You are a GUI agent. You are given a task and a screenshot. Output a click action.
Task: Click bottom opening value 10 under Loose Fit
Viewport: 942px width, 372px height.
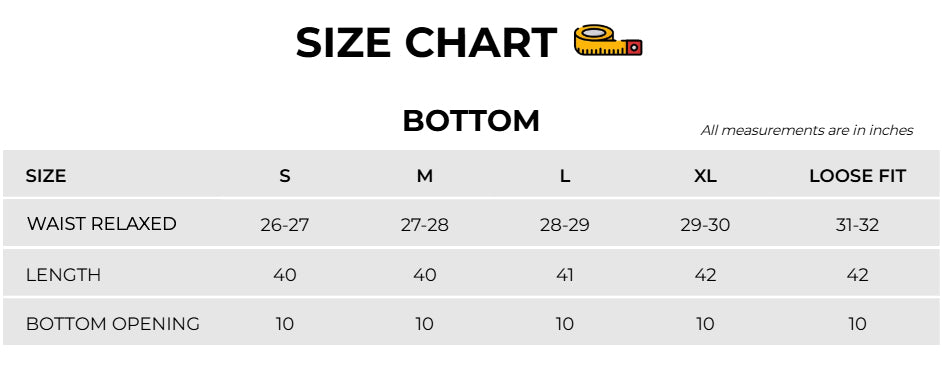[x=857, y=324]
